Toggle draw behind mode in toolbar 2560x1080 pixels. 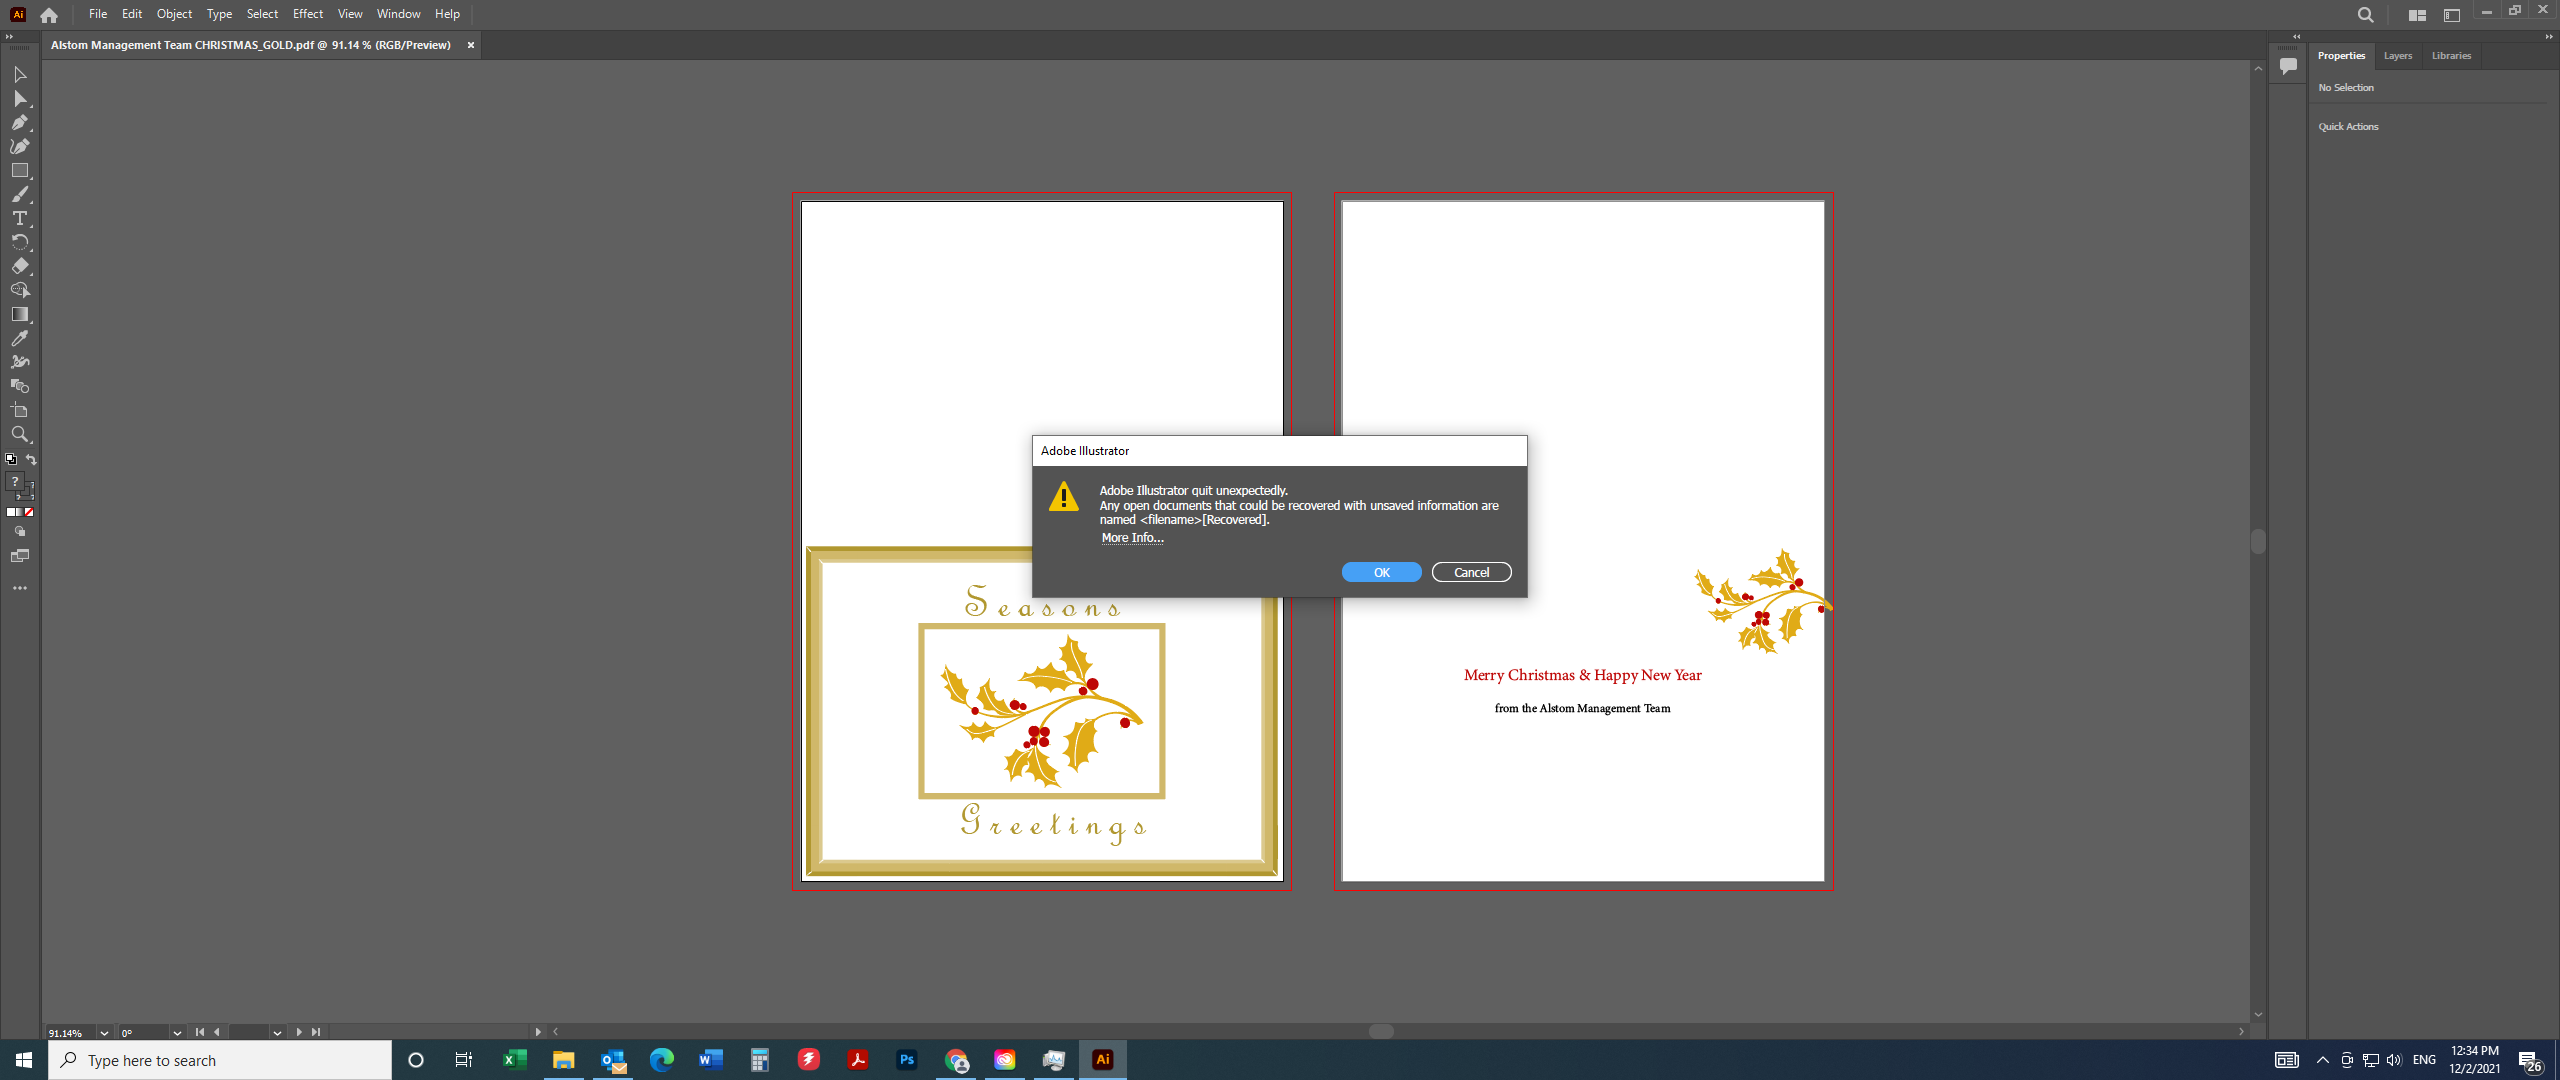click(x=20, y=531)
